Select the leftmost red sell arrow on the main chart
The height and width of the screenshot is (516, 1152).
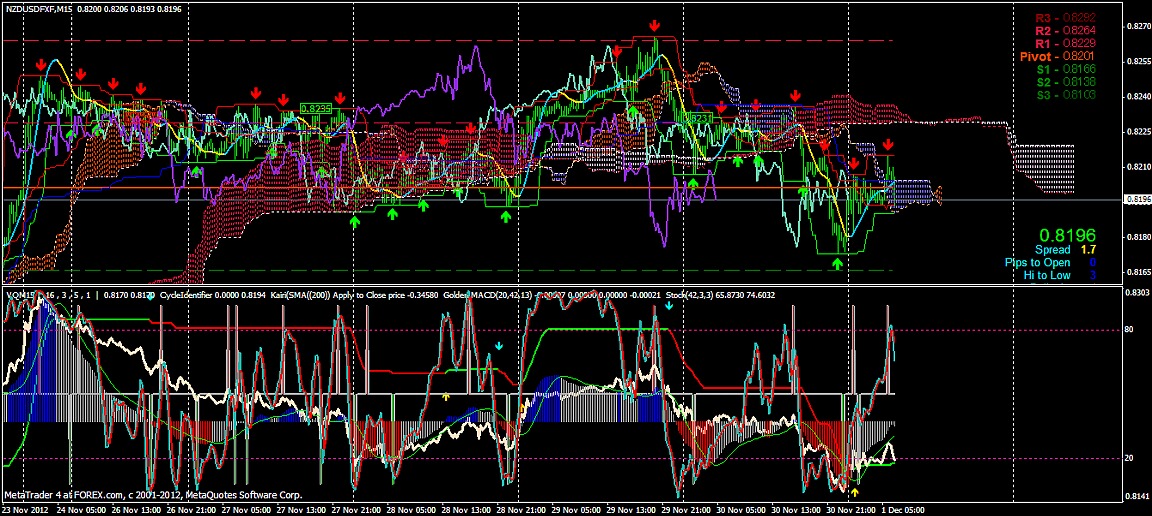[41, 64]
